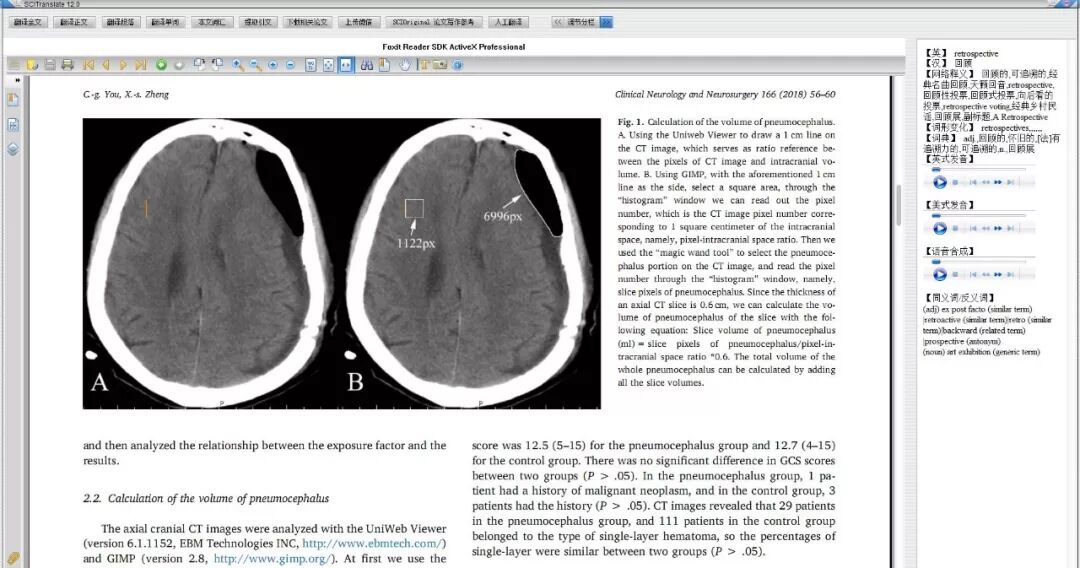Toggle fit width view
Image resolution: width=1080 pixels, height=568 pixels.
coord(346,65)
